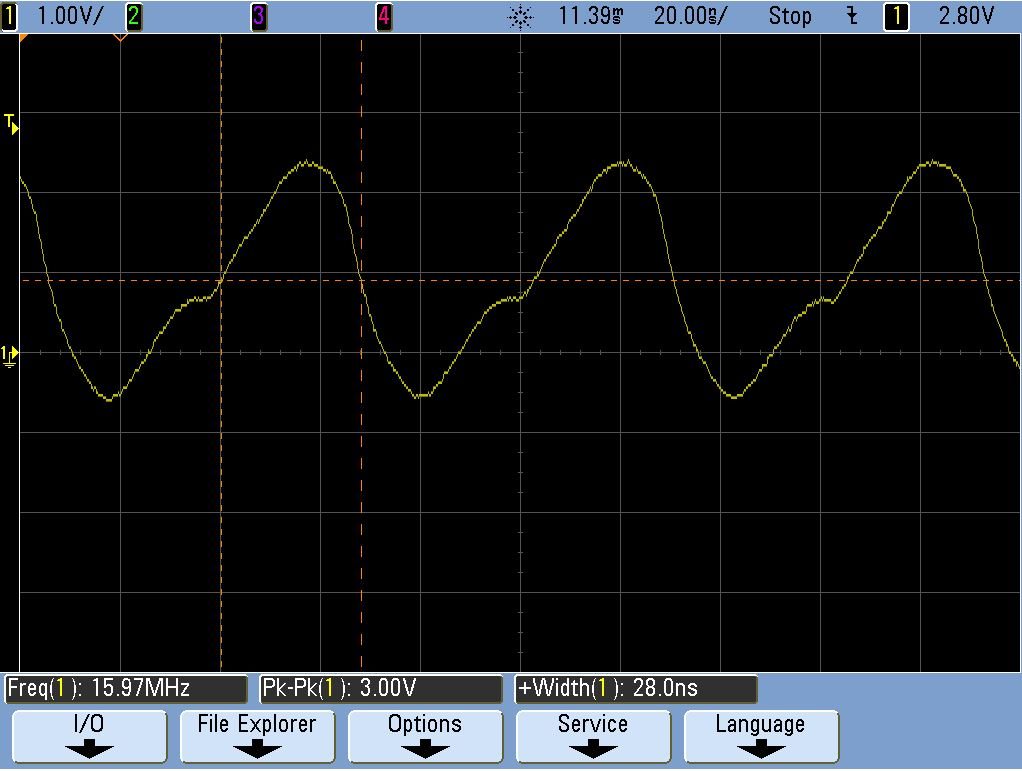Select the pink channel 4 indicator
This screenshot has height=771, width=1022.
point(384,16)
